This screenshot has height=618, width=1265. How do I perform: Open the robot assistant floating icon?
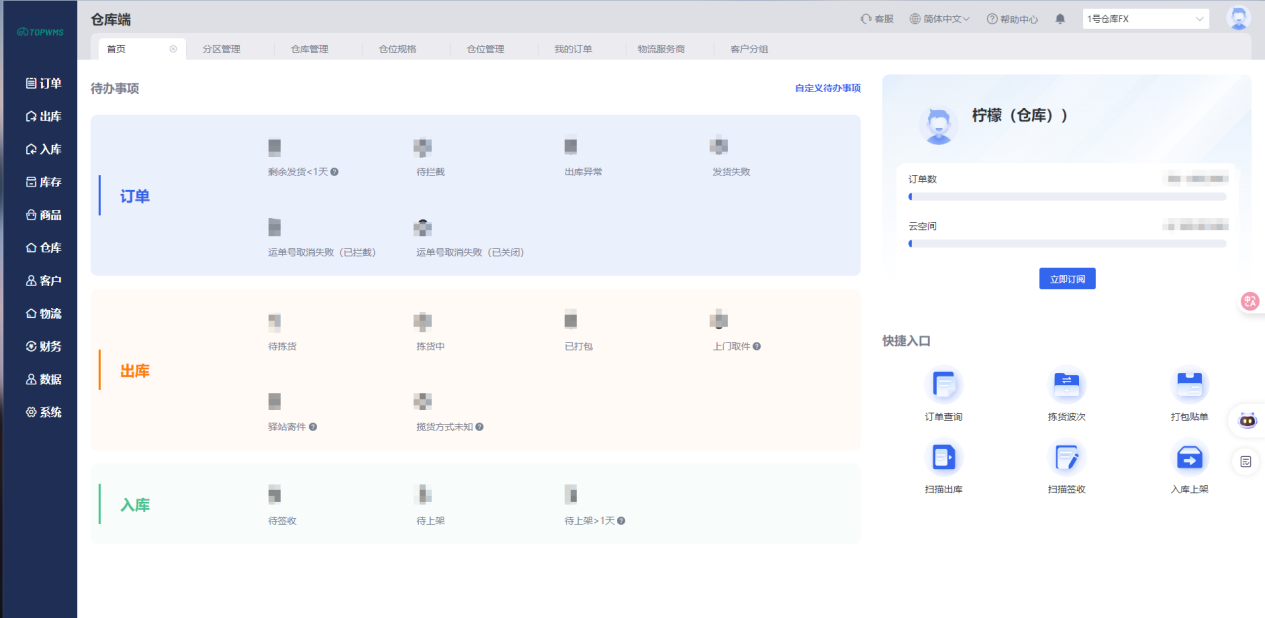pyautogui.click(x=1247, y=420)
